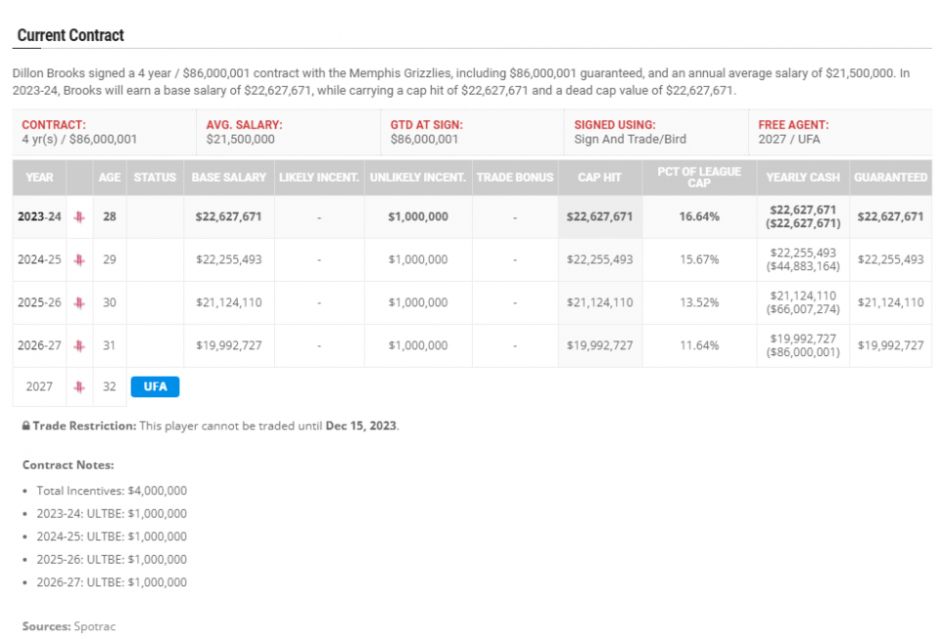
Task: Click the 2026-27 year cell
Action: coord(40,346)
